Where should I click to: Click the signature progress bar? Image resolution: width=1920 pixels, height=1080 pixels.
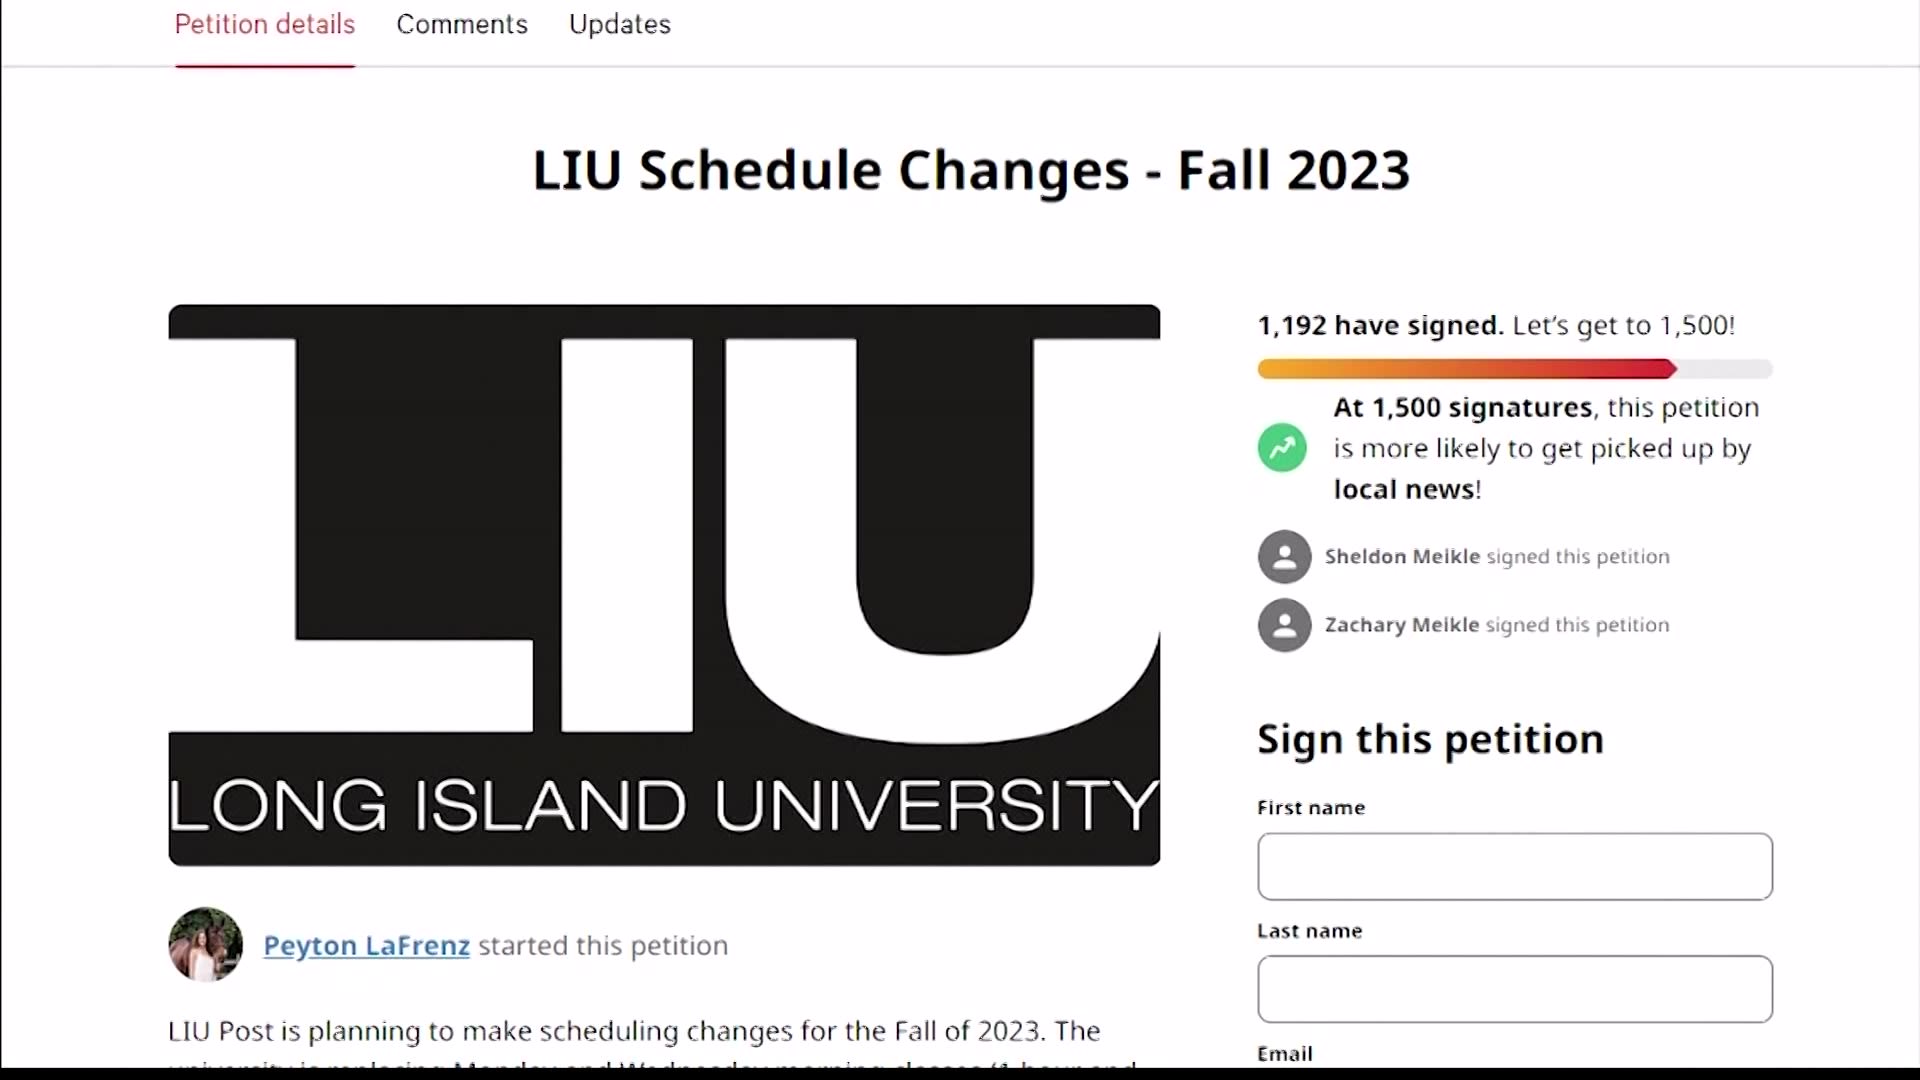click(1514, 369)
